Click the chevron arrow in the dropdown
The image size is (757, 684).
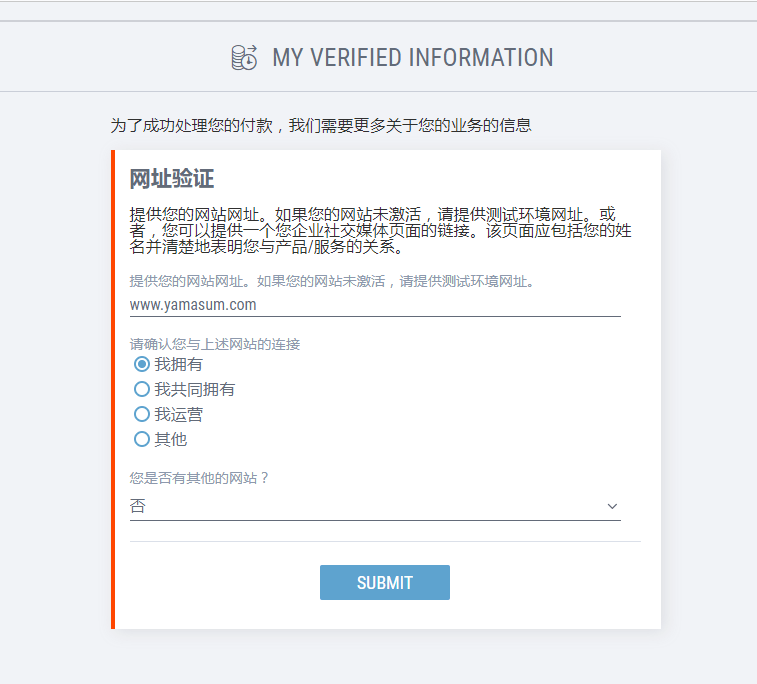coord(612,507)
